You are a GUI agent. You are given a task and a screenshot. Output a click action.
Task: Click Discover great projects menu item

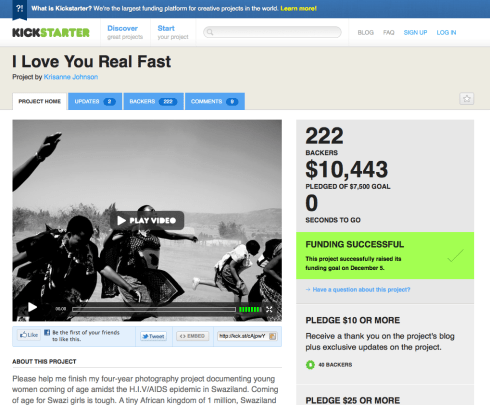click(125, 32)
